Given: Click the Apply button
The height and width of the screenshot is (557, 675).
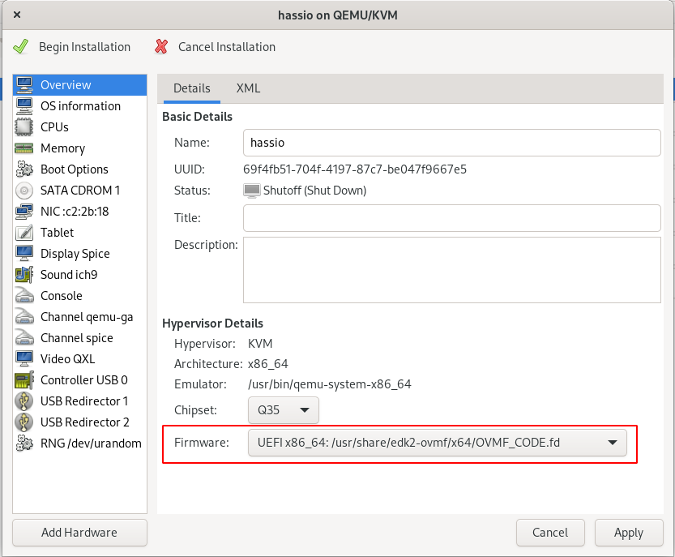Looking at the screenshot, I should coord(629,532).
